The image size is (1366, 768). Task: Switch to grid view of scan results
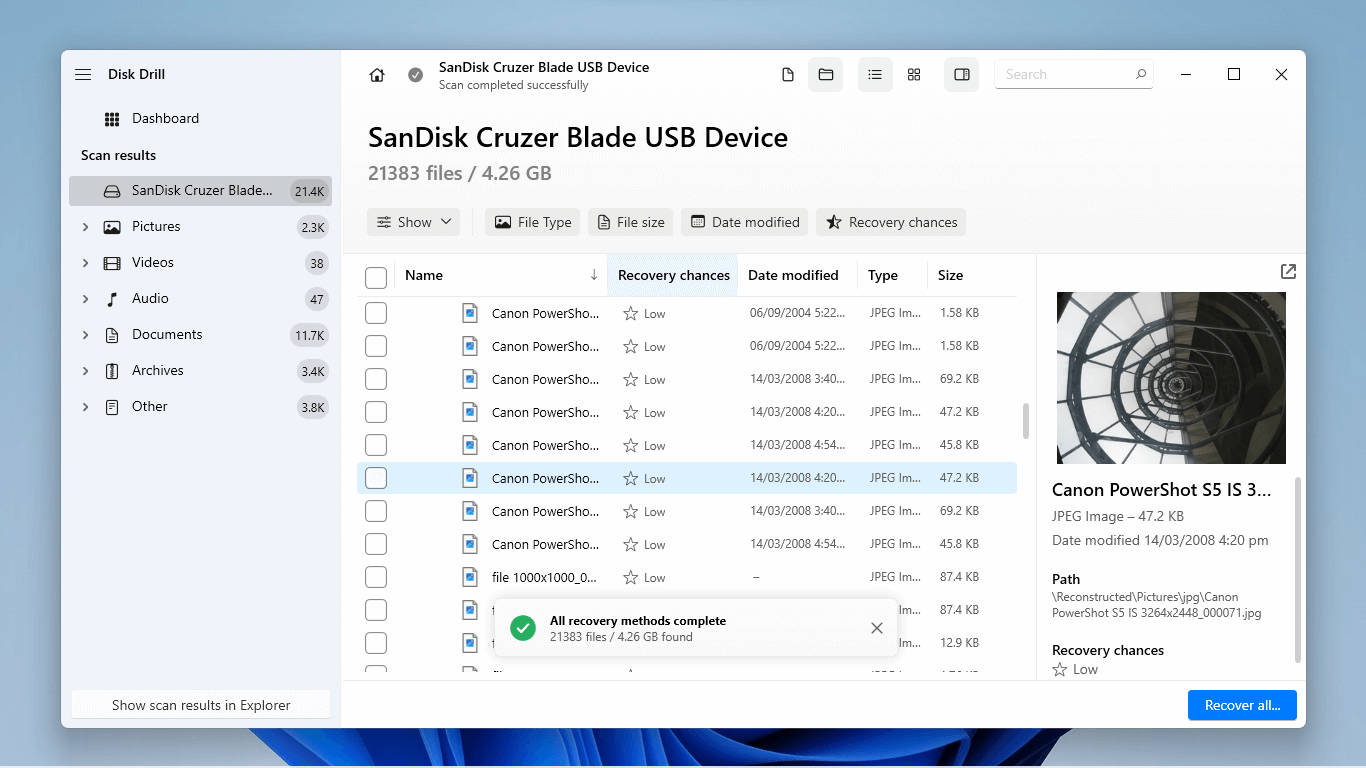pyautogui.click(x=913, y=74)
